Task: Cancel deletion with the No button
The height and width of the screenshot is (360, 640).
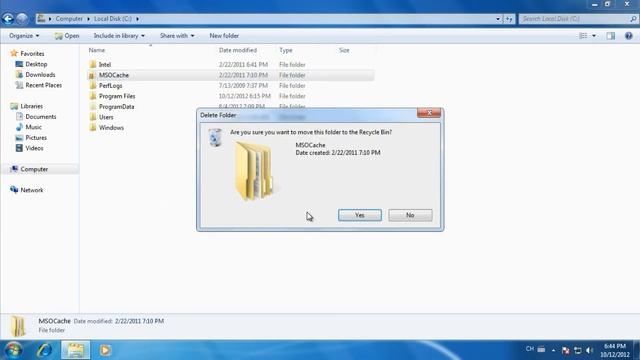Action: coord(410,215)
